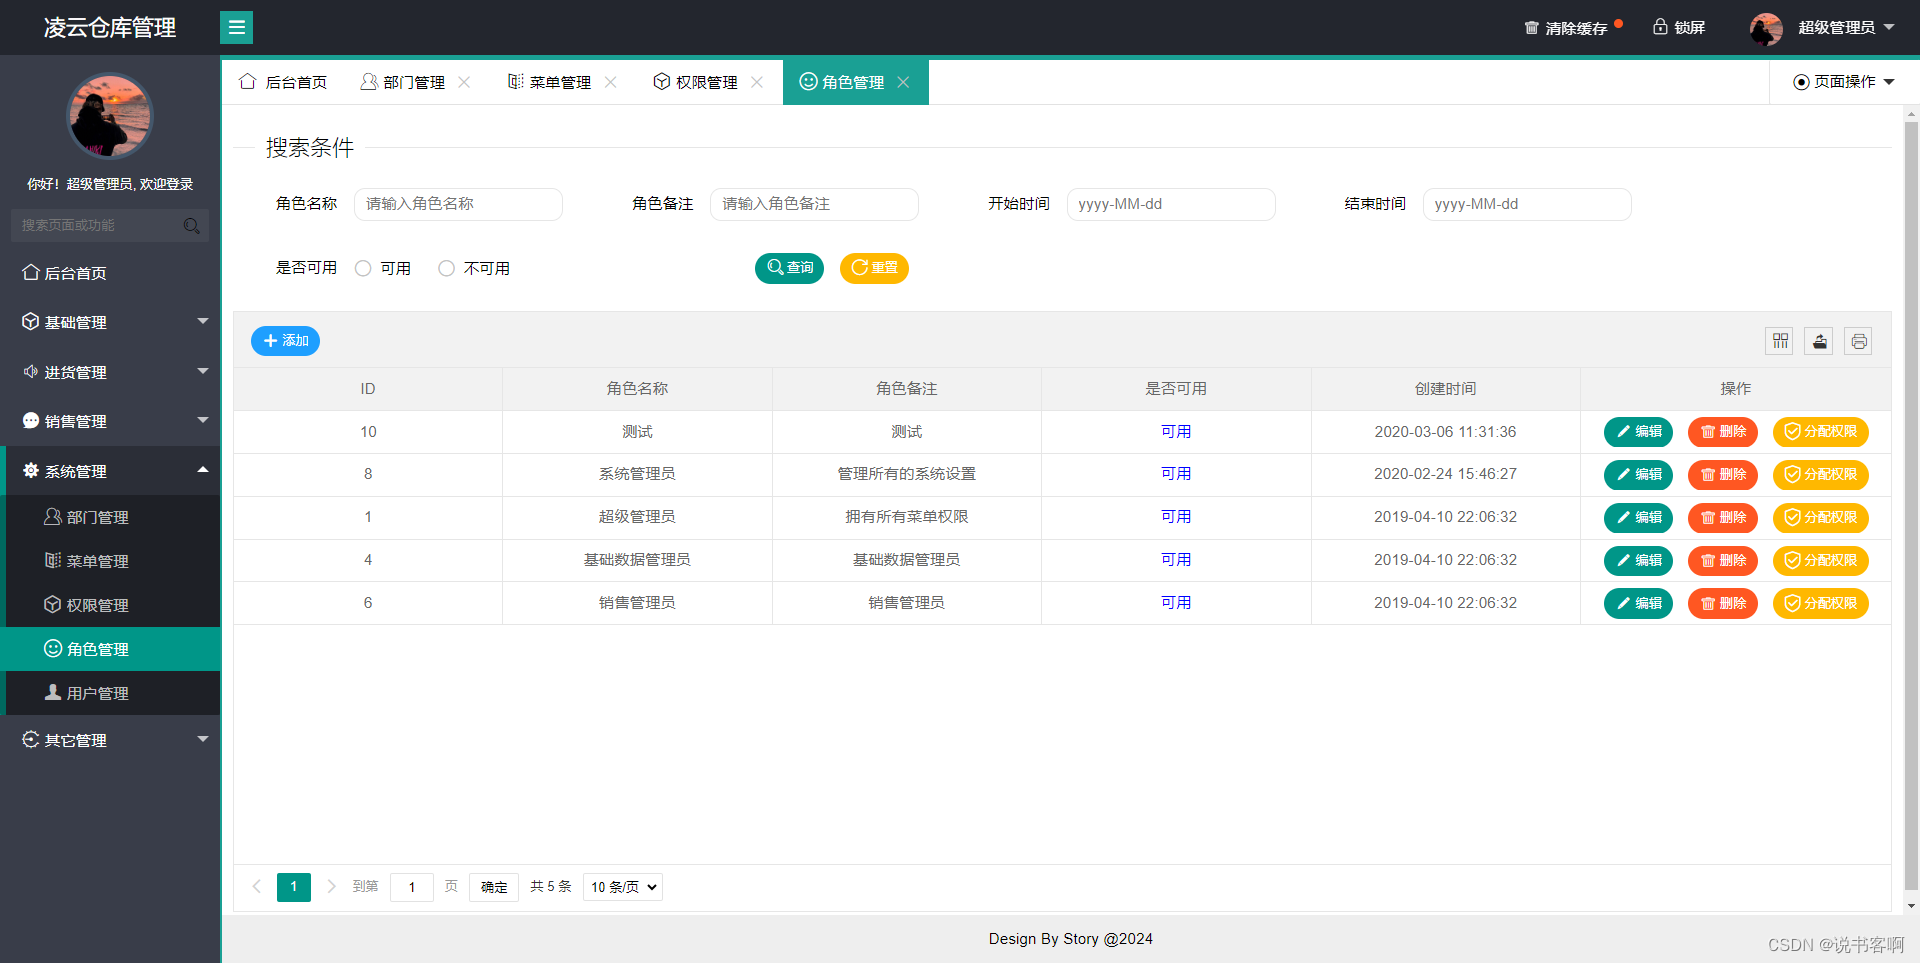
Task: Click the export table icon
Action: tap(1819, 341)
